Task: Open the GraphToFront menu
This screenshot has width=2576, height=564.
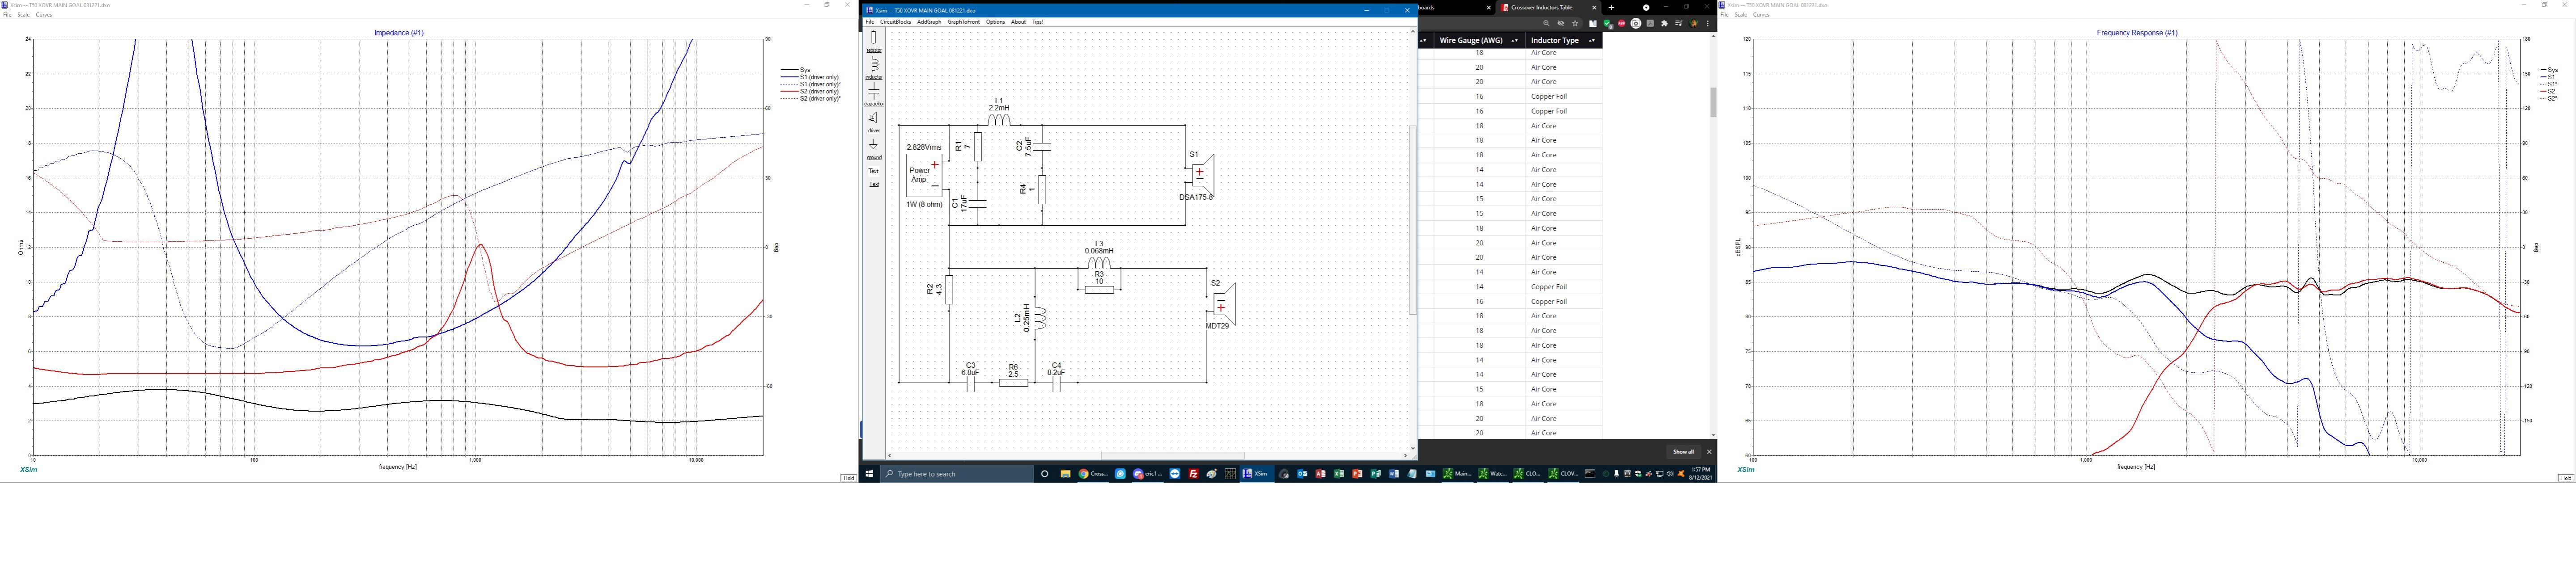Action: 963,21
